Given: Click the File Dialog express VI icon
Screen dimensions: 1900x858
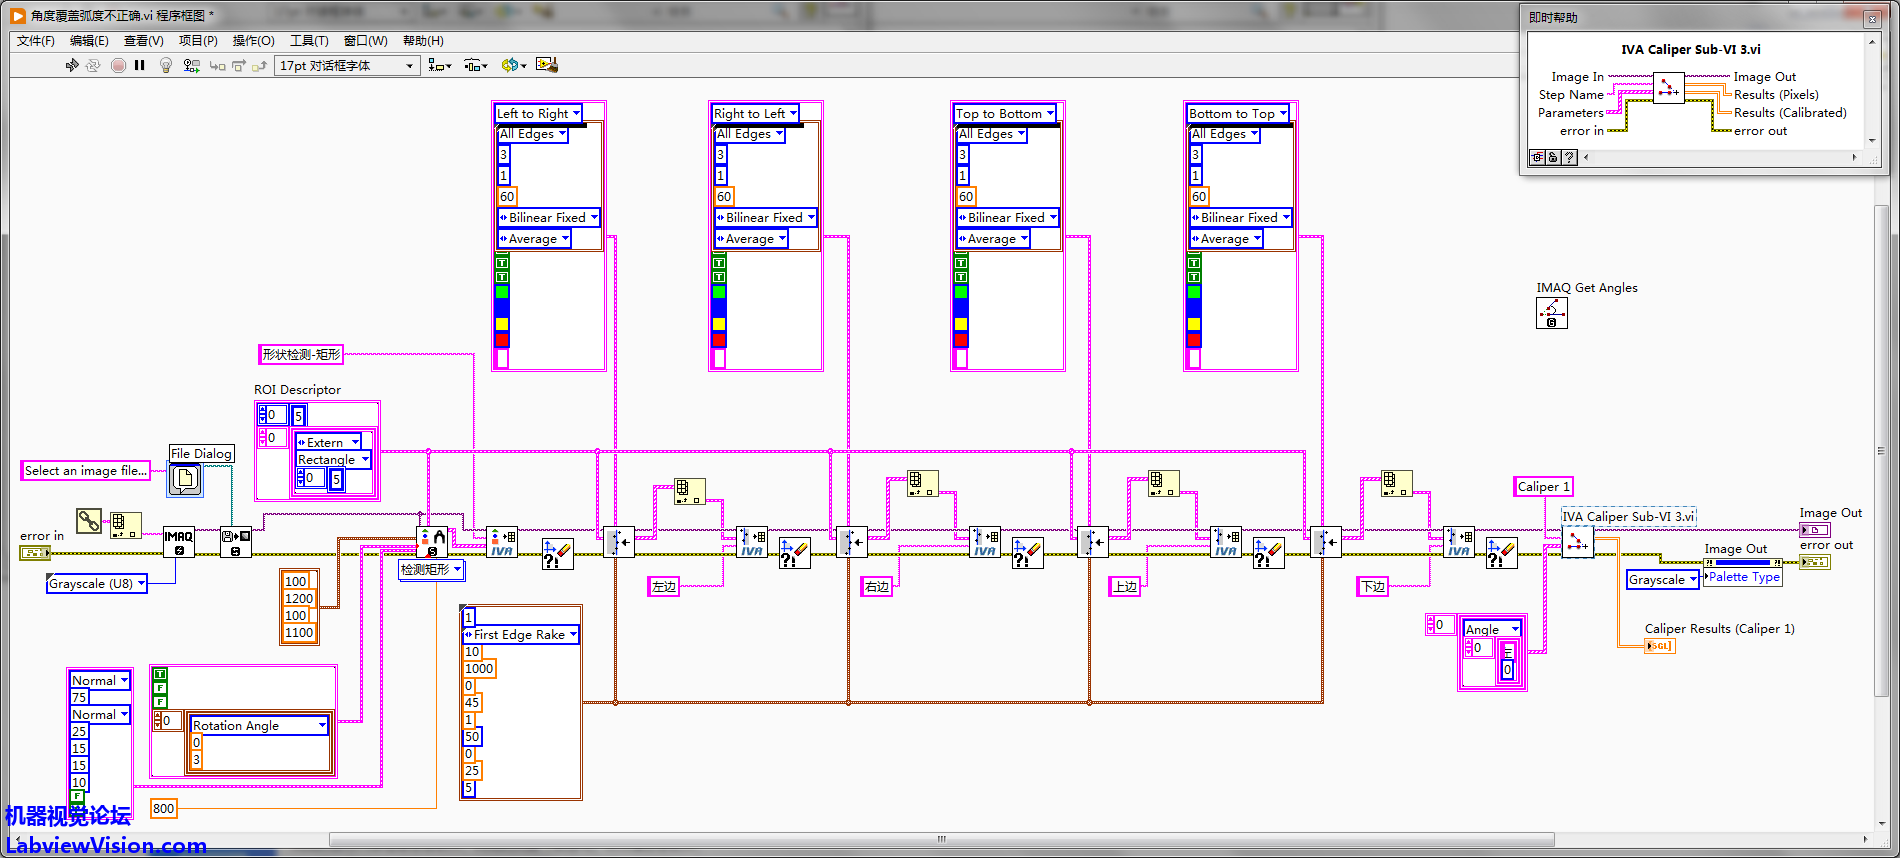Looking at the screenshot, I should click(185, 479).
